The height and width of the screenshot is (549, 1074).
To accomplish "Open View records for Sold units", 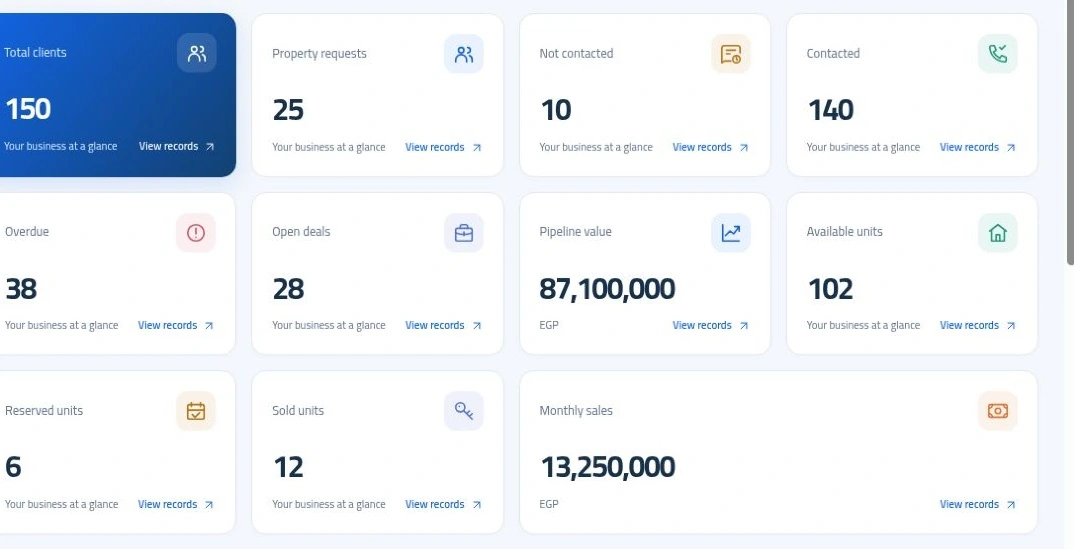I will pyautogui.click(x=443, y=505).
